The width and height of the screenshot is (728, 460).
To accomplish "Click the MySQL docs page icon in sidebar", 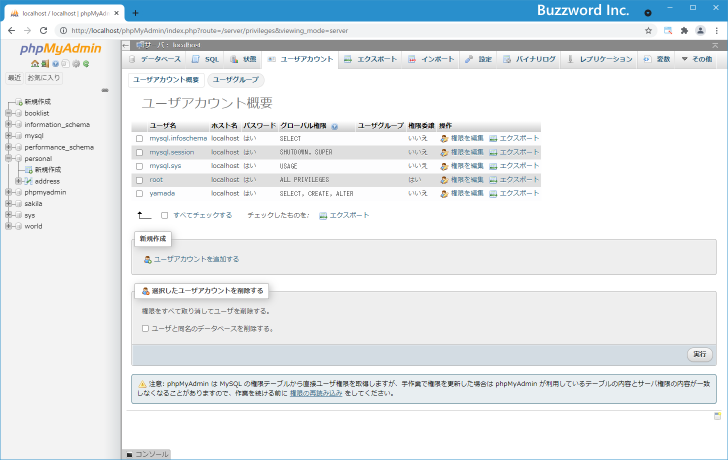I will pos(65,64).
